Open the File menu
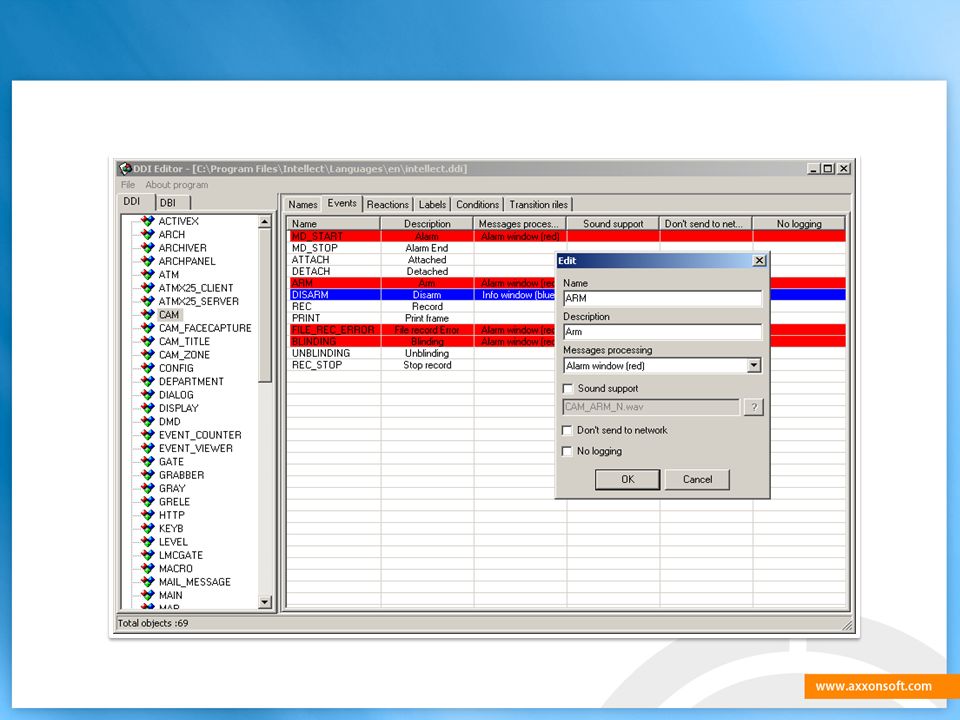The height and width of the screenshot is (720, 960). (x=127, y=185)
